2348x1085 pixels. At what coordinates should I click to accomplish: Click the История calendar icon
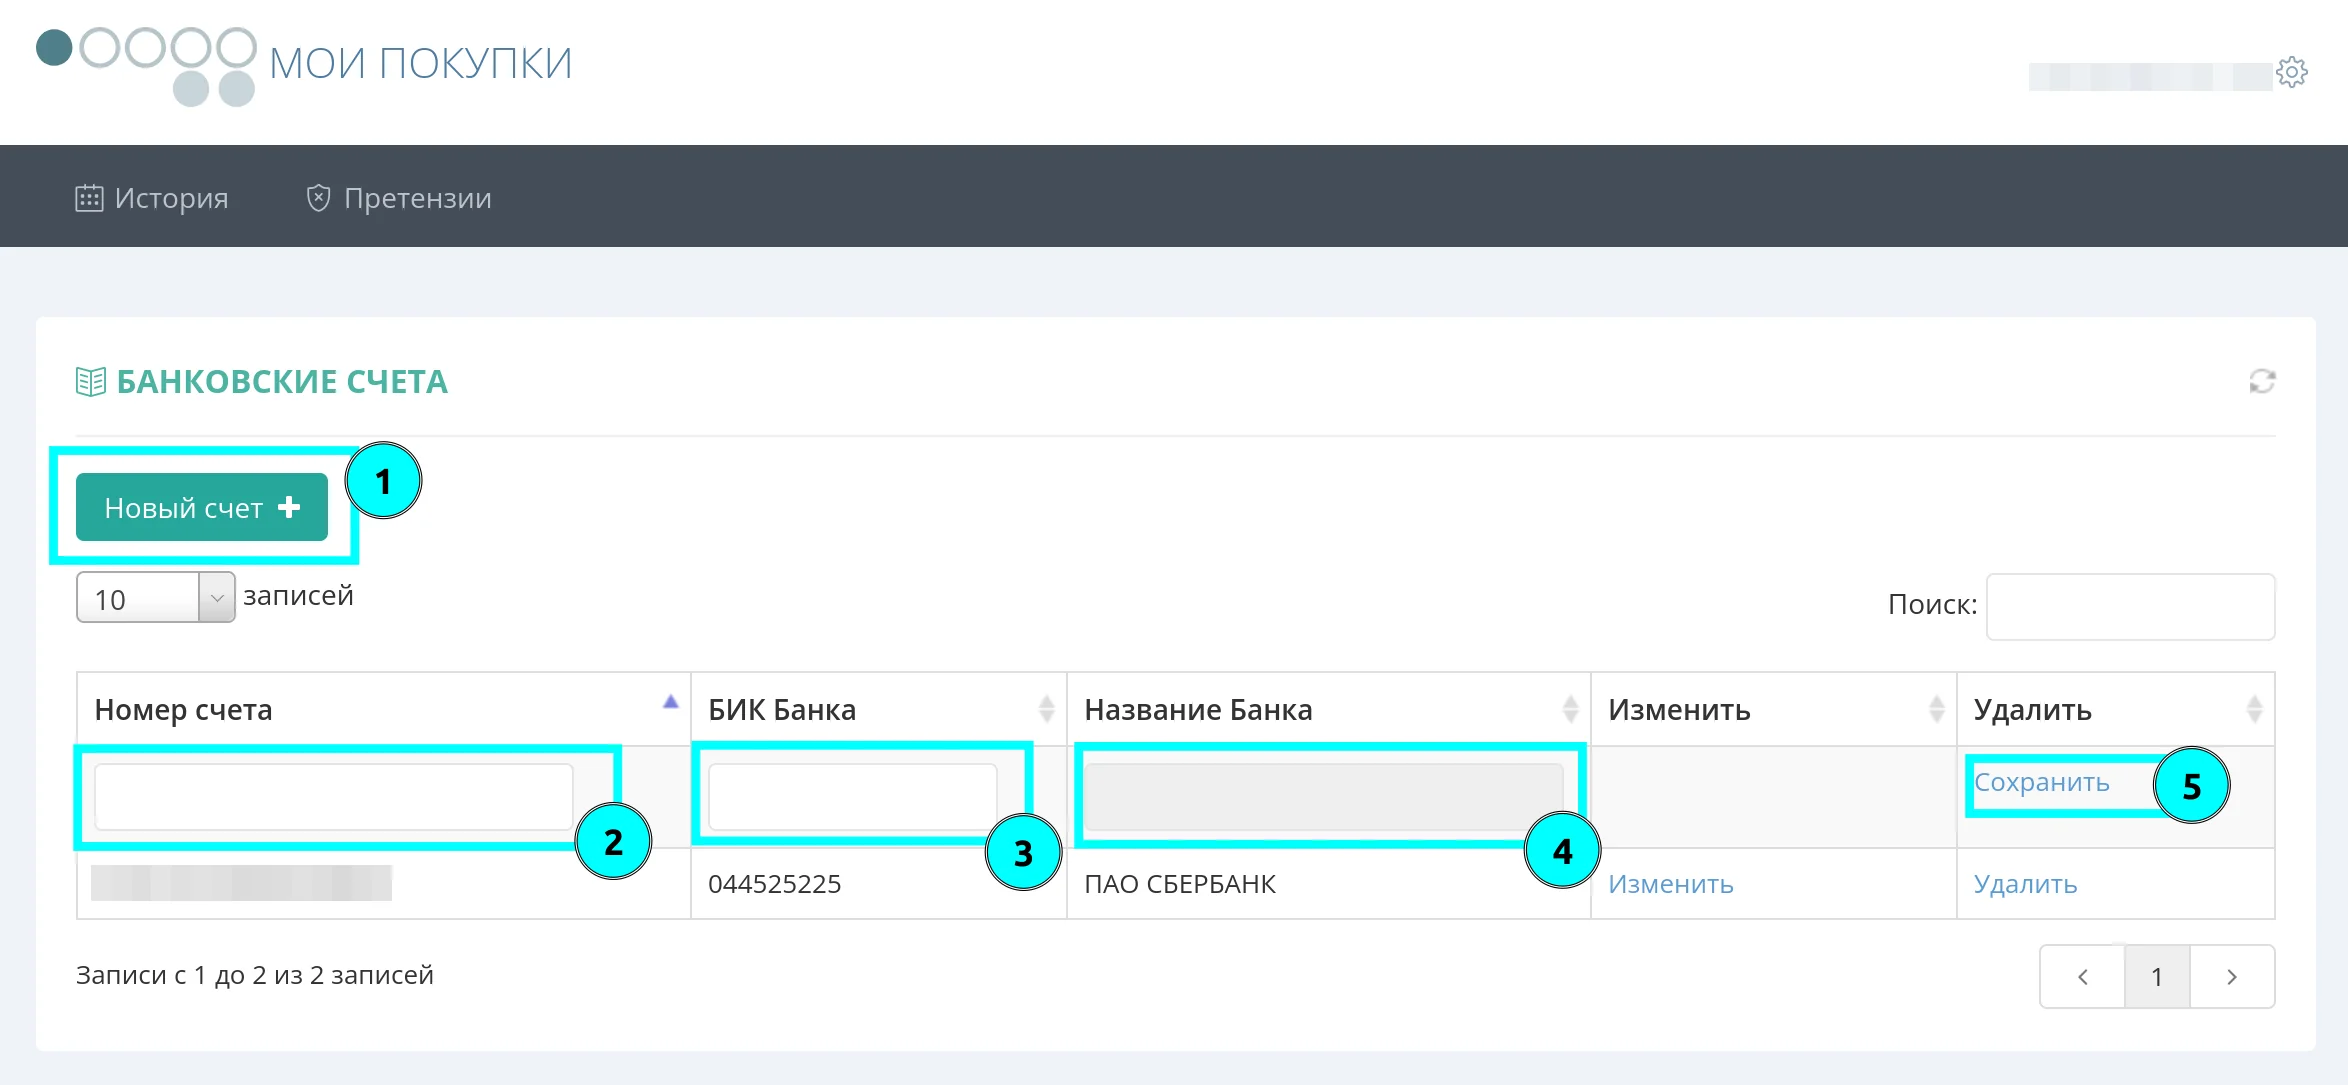point(89,198)
